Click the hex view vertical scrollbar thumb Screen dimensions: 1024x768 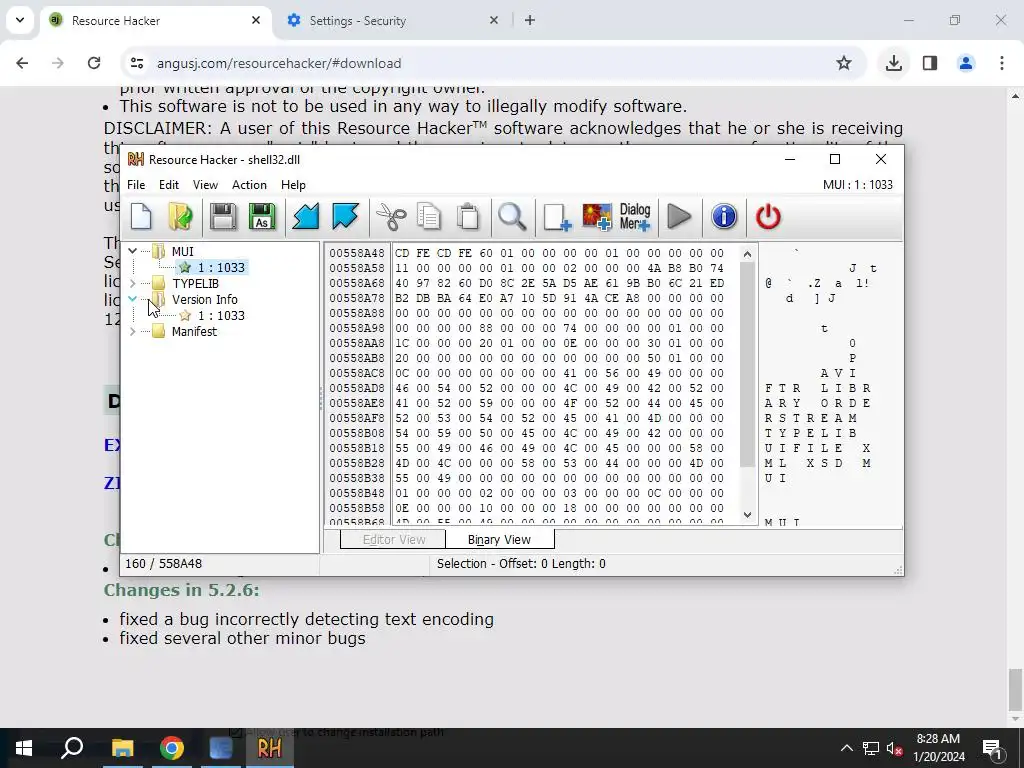(x=748, y=364)
